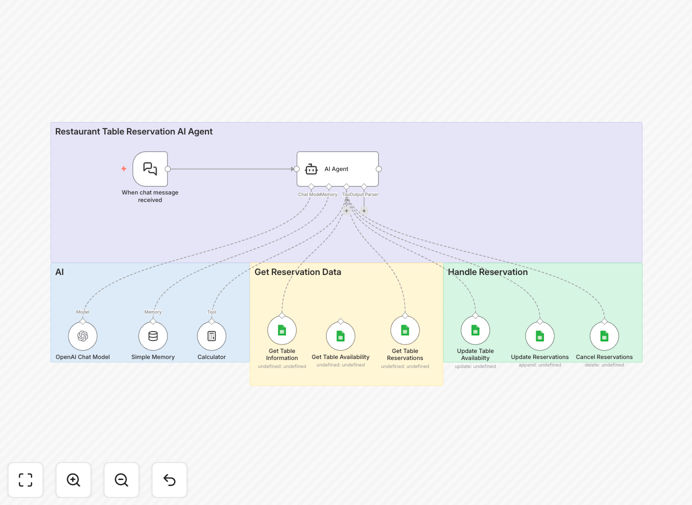Screen dimensions: 692x505
Task: Open the Get Table Information node
Action: click(282, 330)
